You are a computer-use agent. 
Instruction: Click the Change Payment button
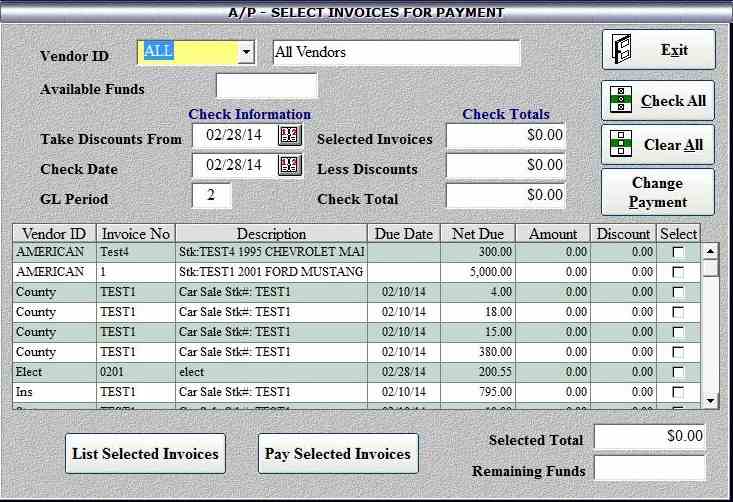point(658,192)
